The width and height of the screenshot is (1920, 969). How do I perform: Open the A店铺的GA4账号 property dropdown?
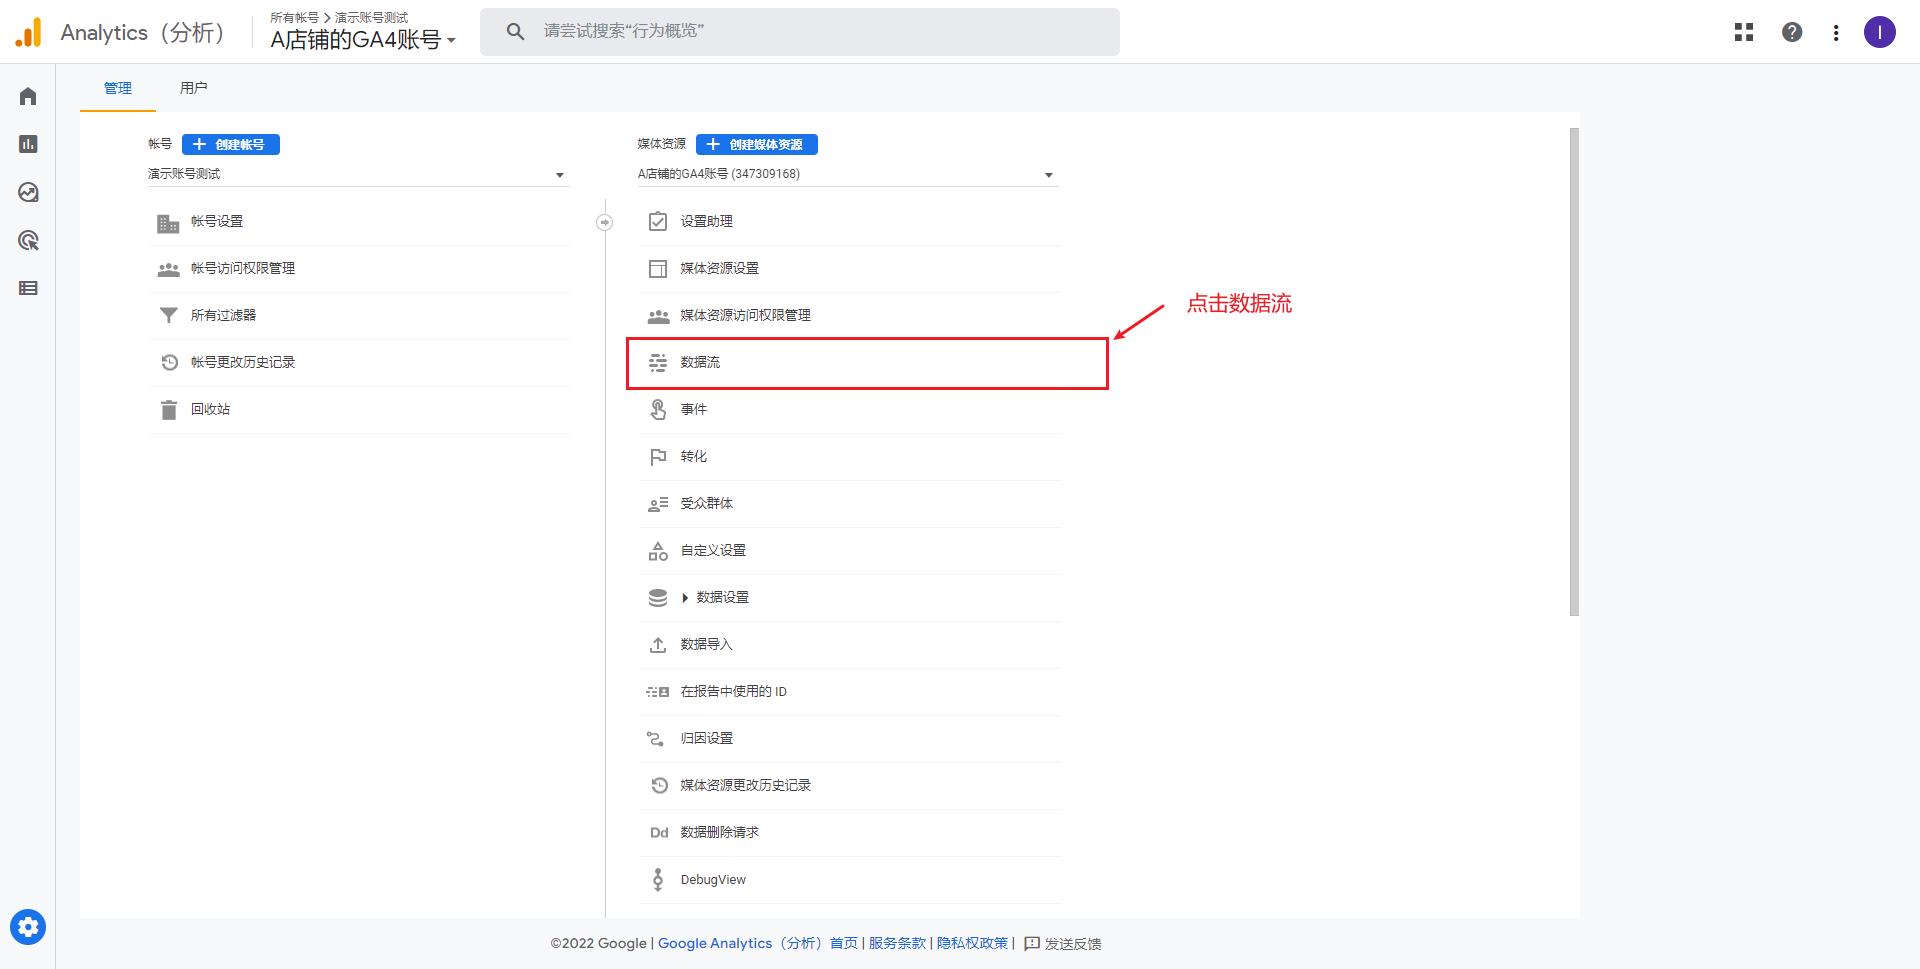coord(846,174)
